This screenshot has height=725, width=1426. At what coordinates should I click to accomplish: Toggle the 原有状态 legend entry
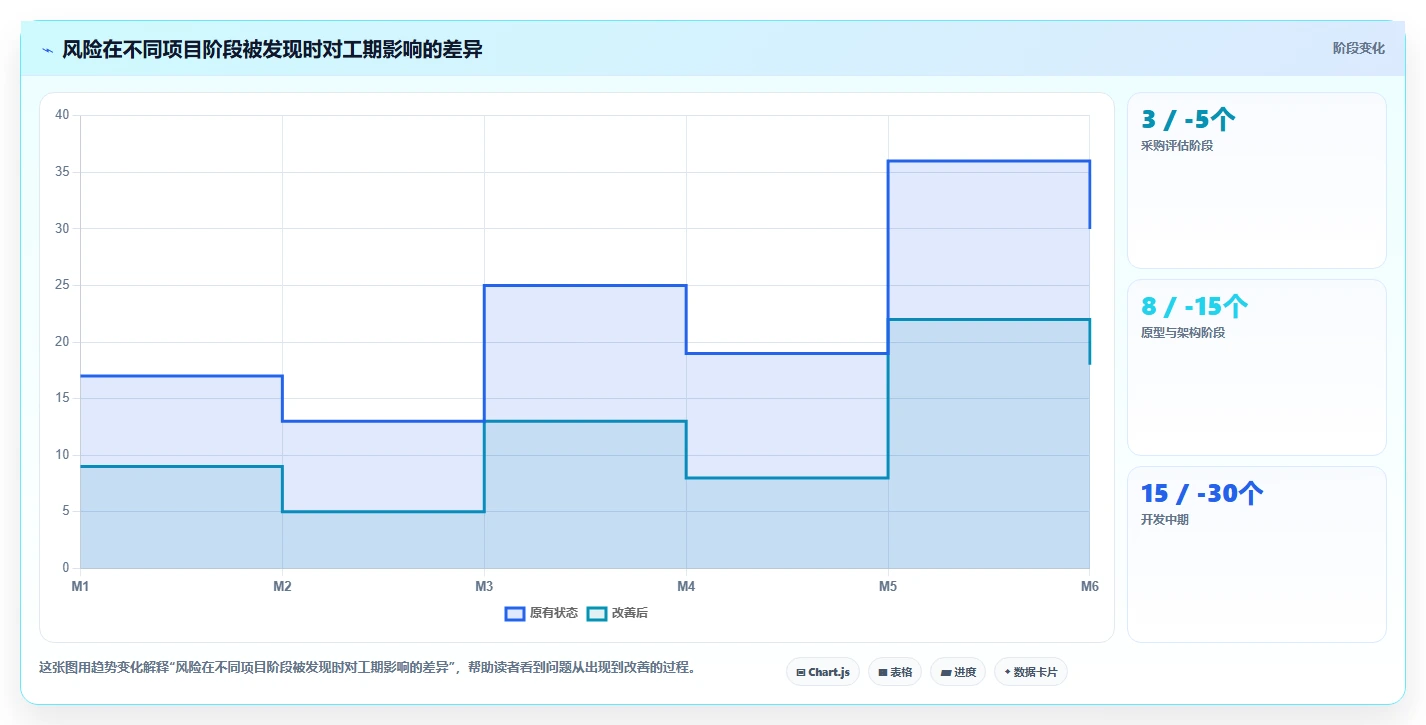coord(541,613)
